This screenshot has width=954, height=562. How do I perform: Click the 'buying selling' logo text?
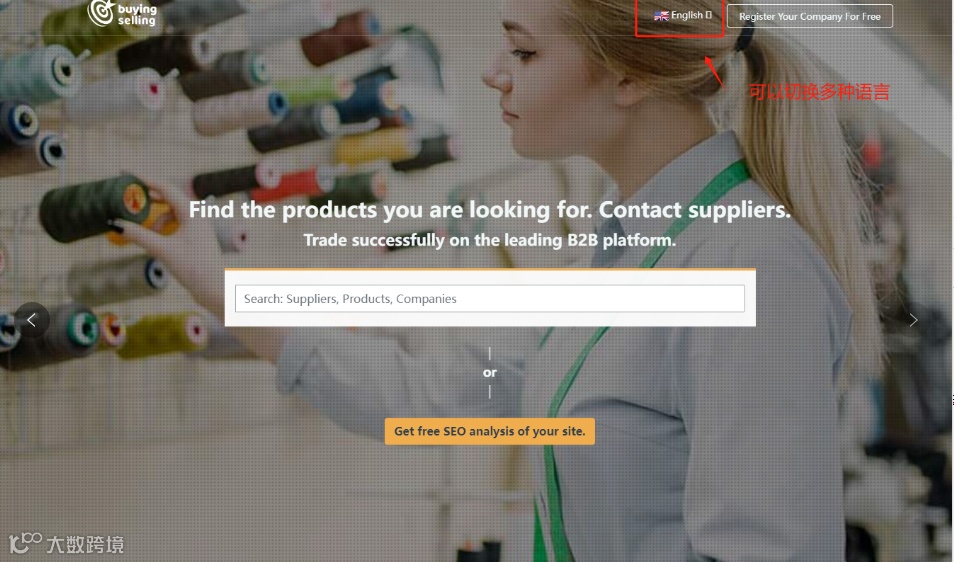coord(137,15)
